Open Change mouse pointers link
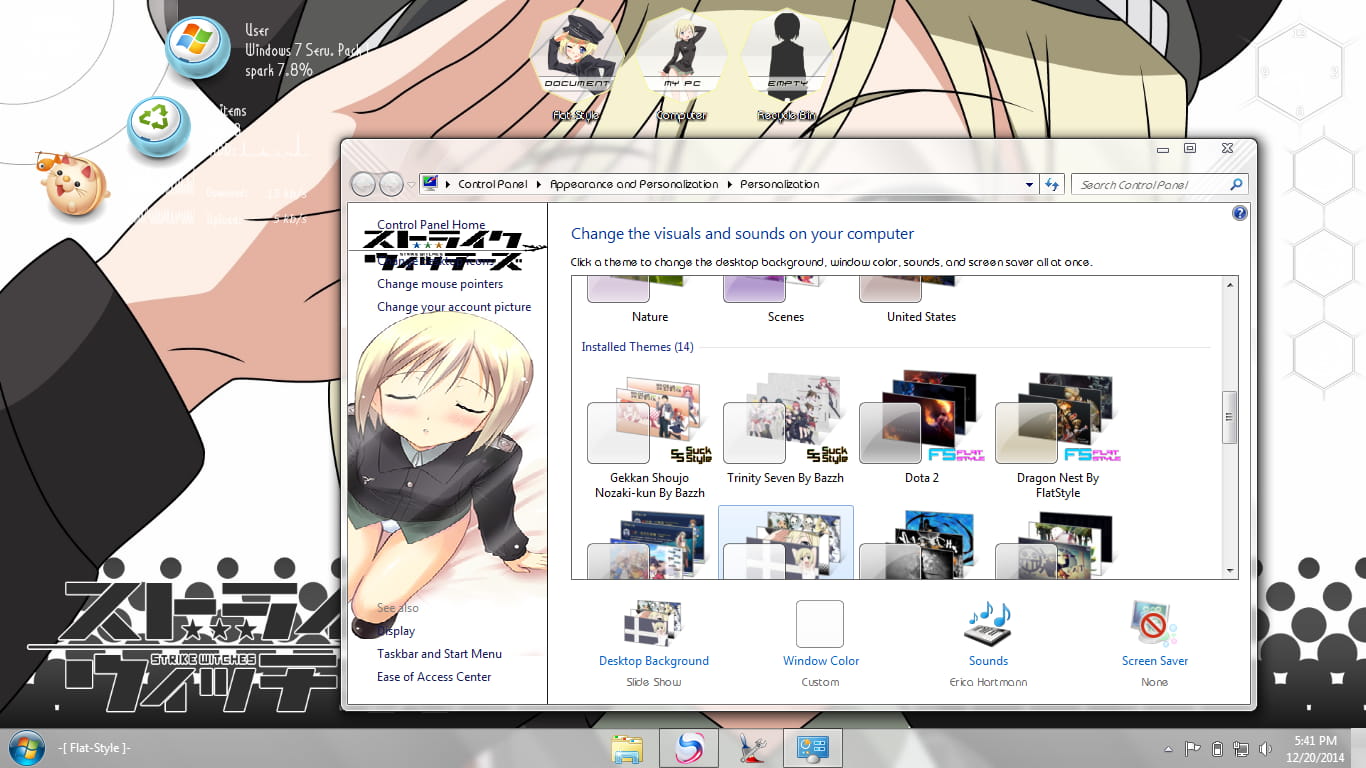The image size is (1366, 768). coord(440,284)
